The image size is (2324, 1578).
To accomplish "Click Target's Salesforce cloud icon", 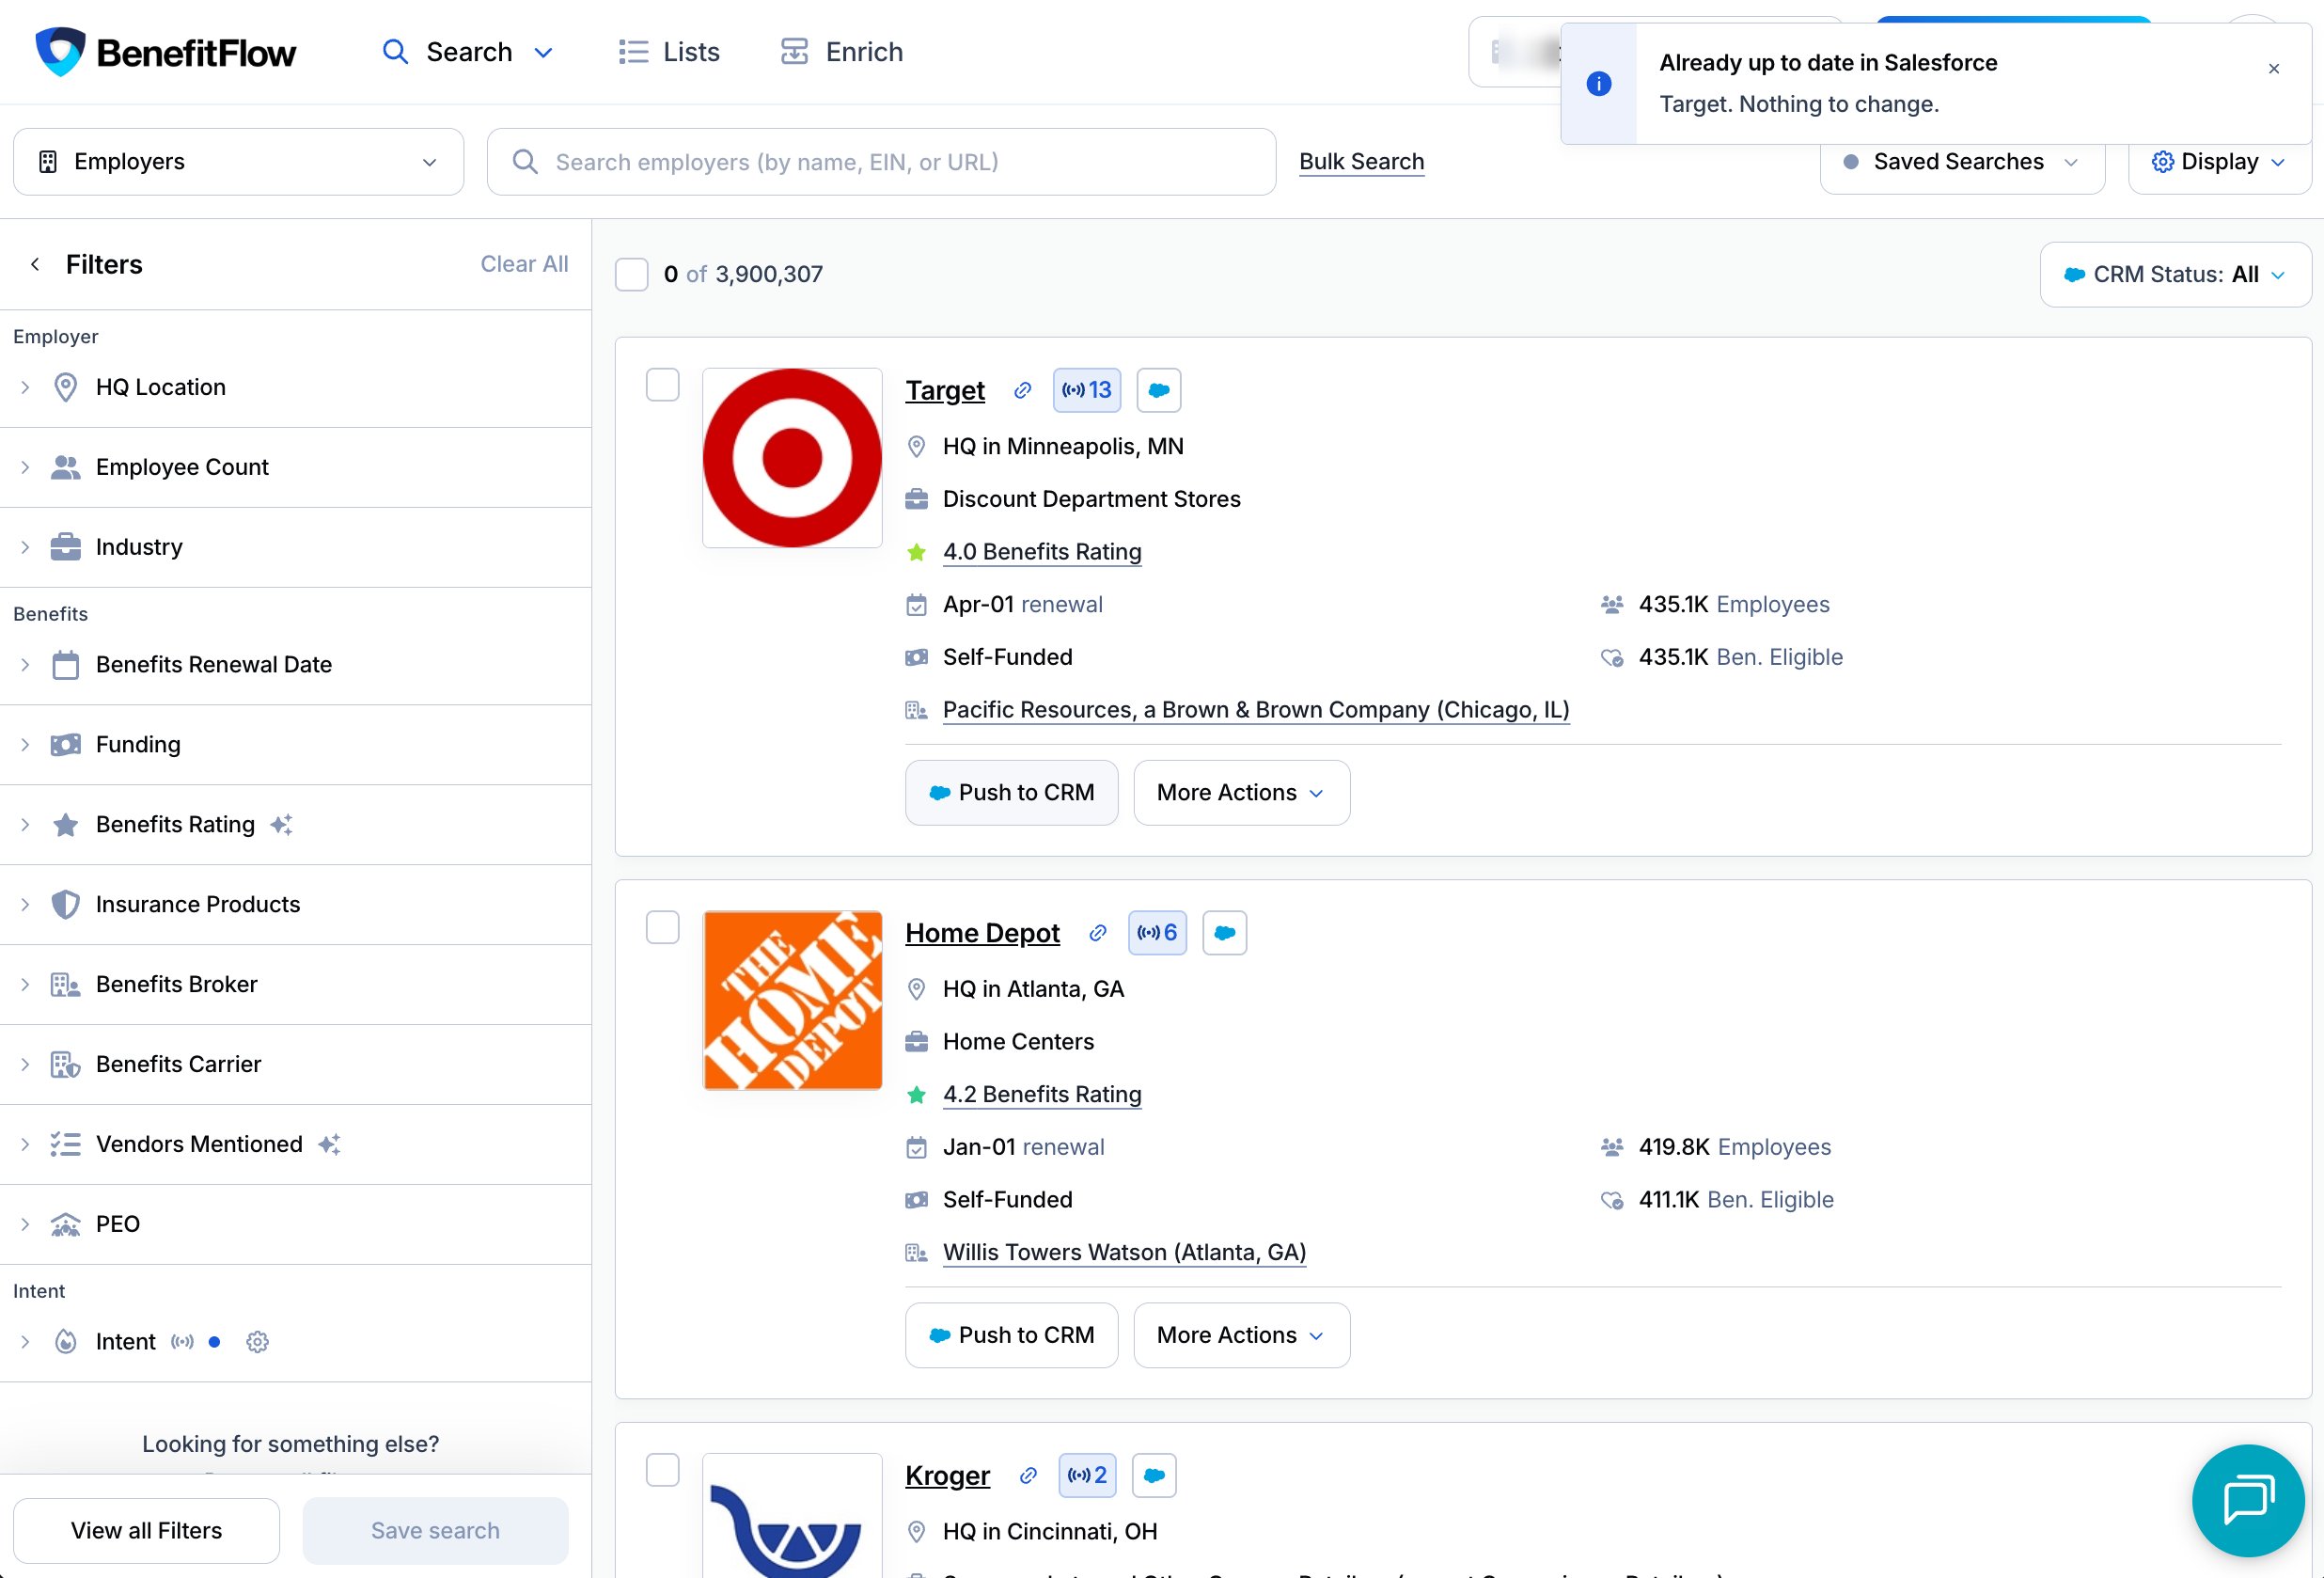I will (x=1159, y=390).
